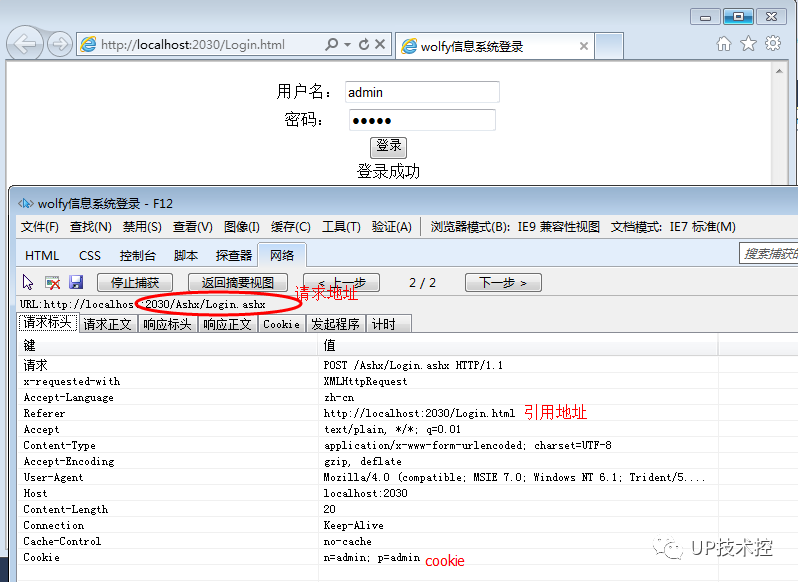
Task: Select the 响应标头 tab
Action: coord(167,324)
